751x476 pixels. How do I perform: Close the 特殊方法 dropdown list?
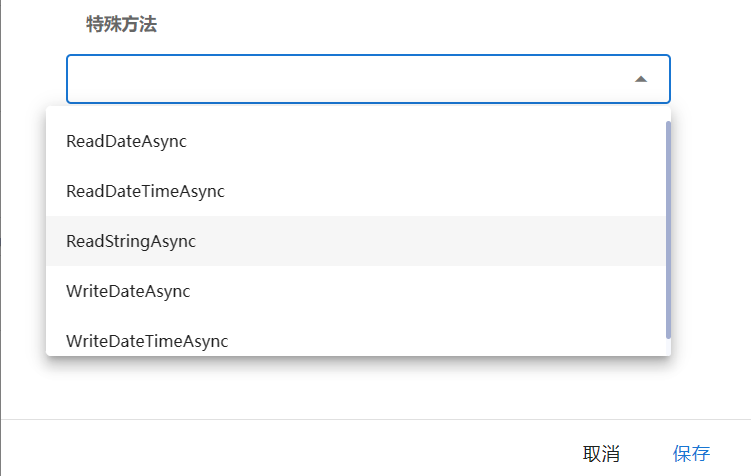(x=641, y=79)
